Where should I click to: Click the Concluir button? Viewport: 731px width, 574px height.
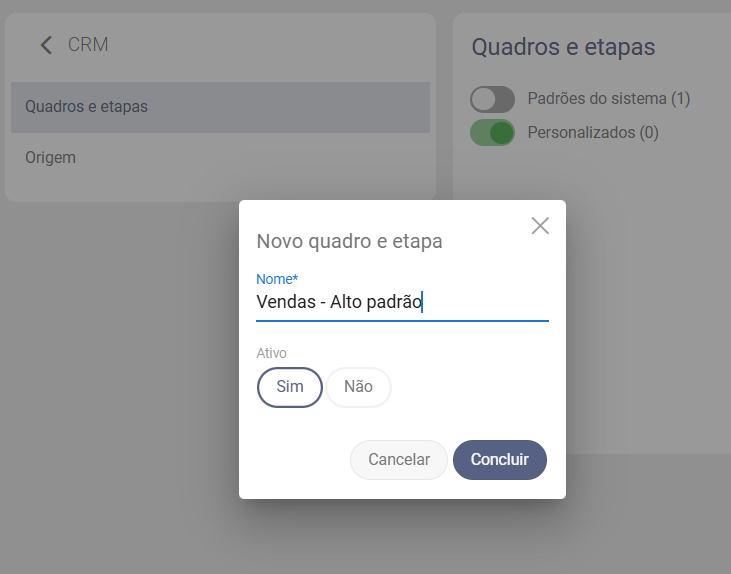[500, 460]
